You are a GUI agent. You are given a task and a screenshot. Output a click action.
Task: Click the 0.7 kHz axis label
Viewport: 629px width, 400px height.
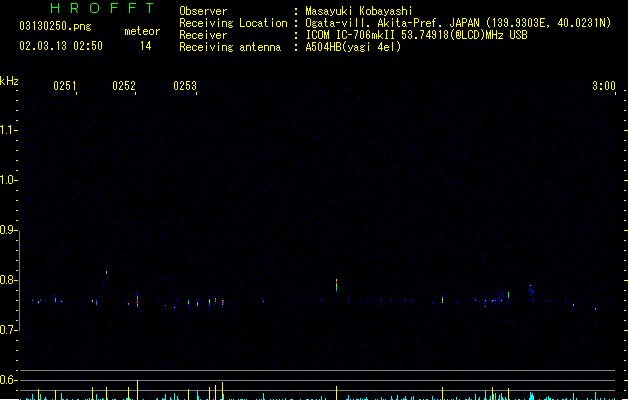[8, 330]
